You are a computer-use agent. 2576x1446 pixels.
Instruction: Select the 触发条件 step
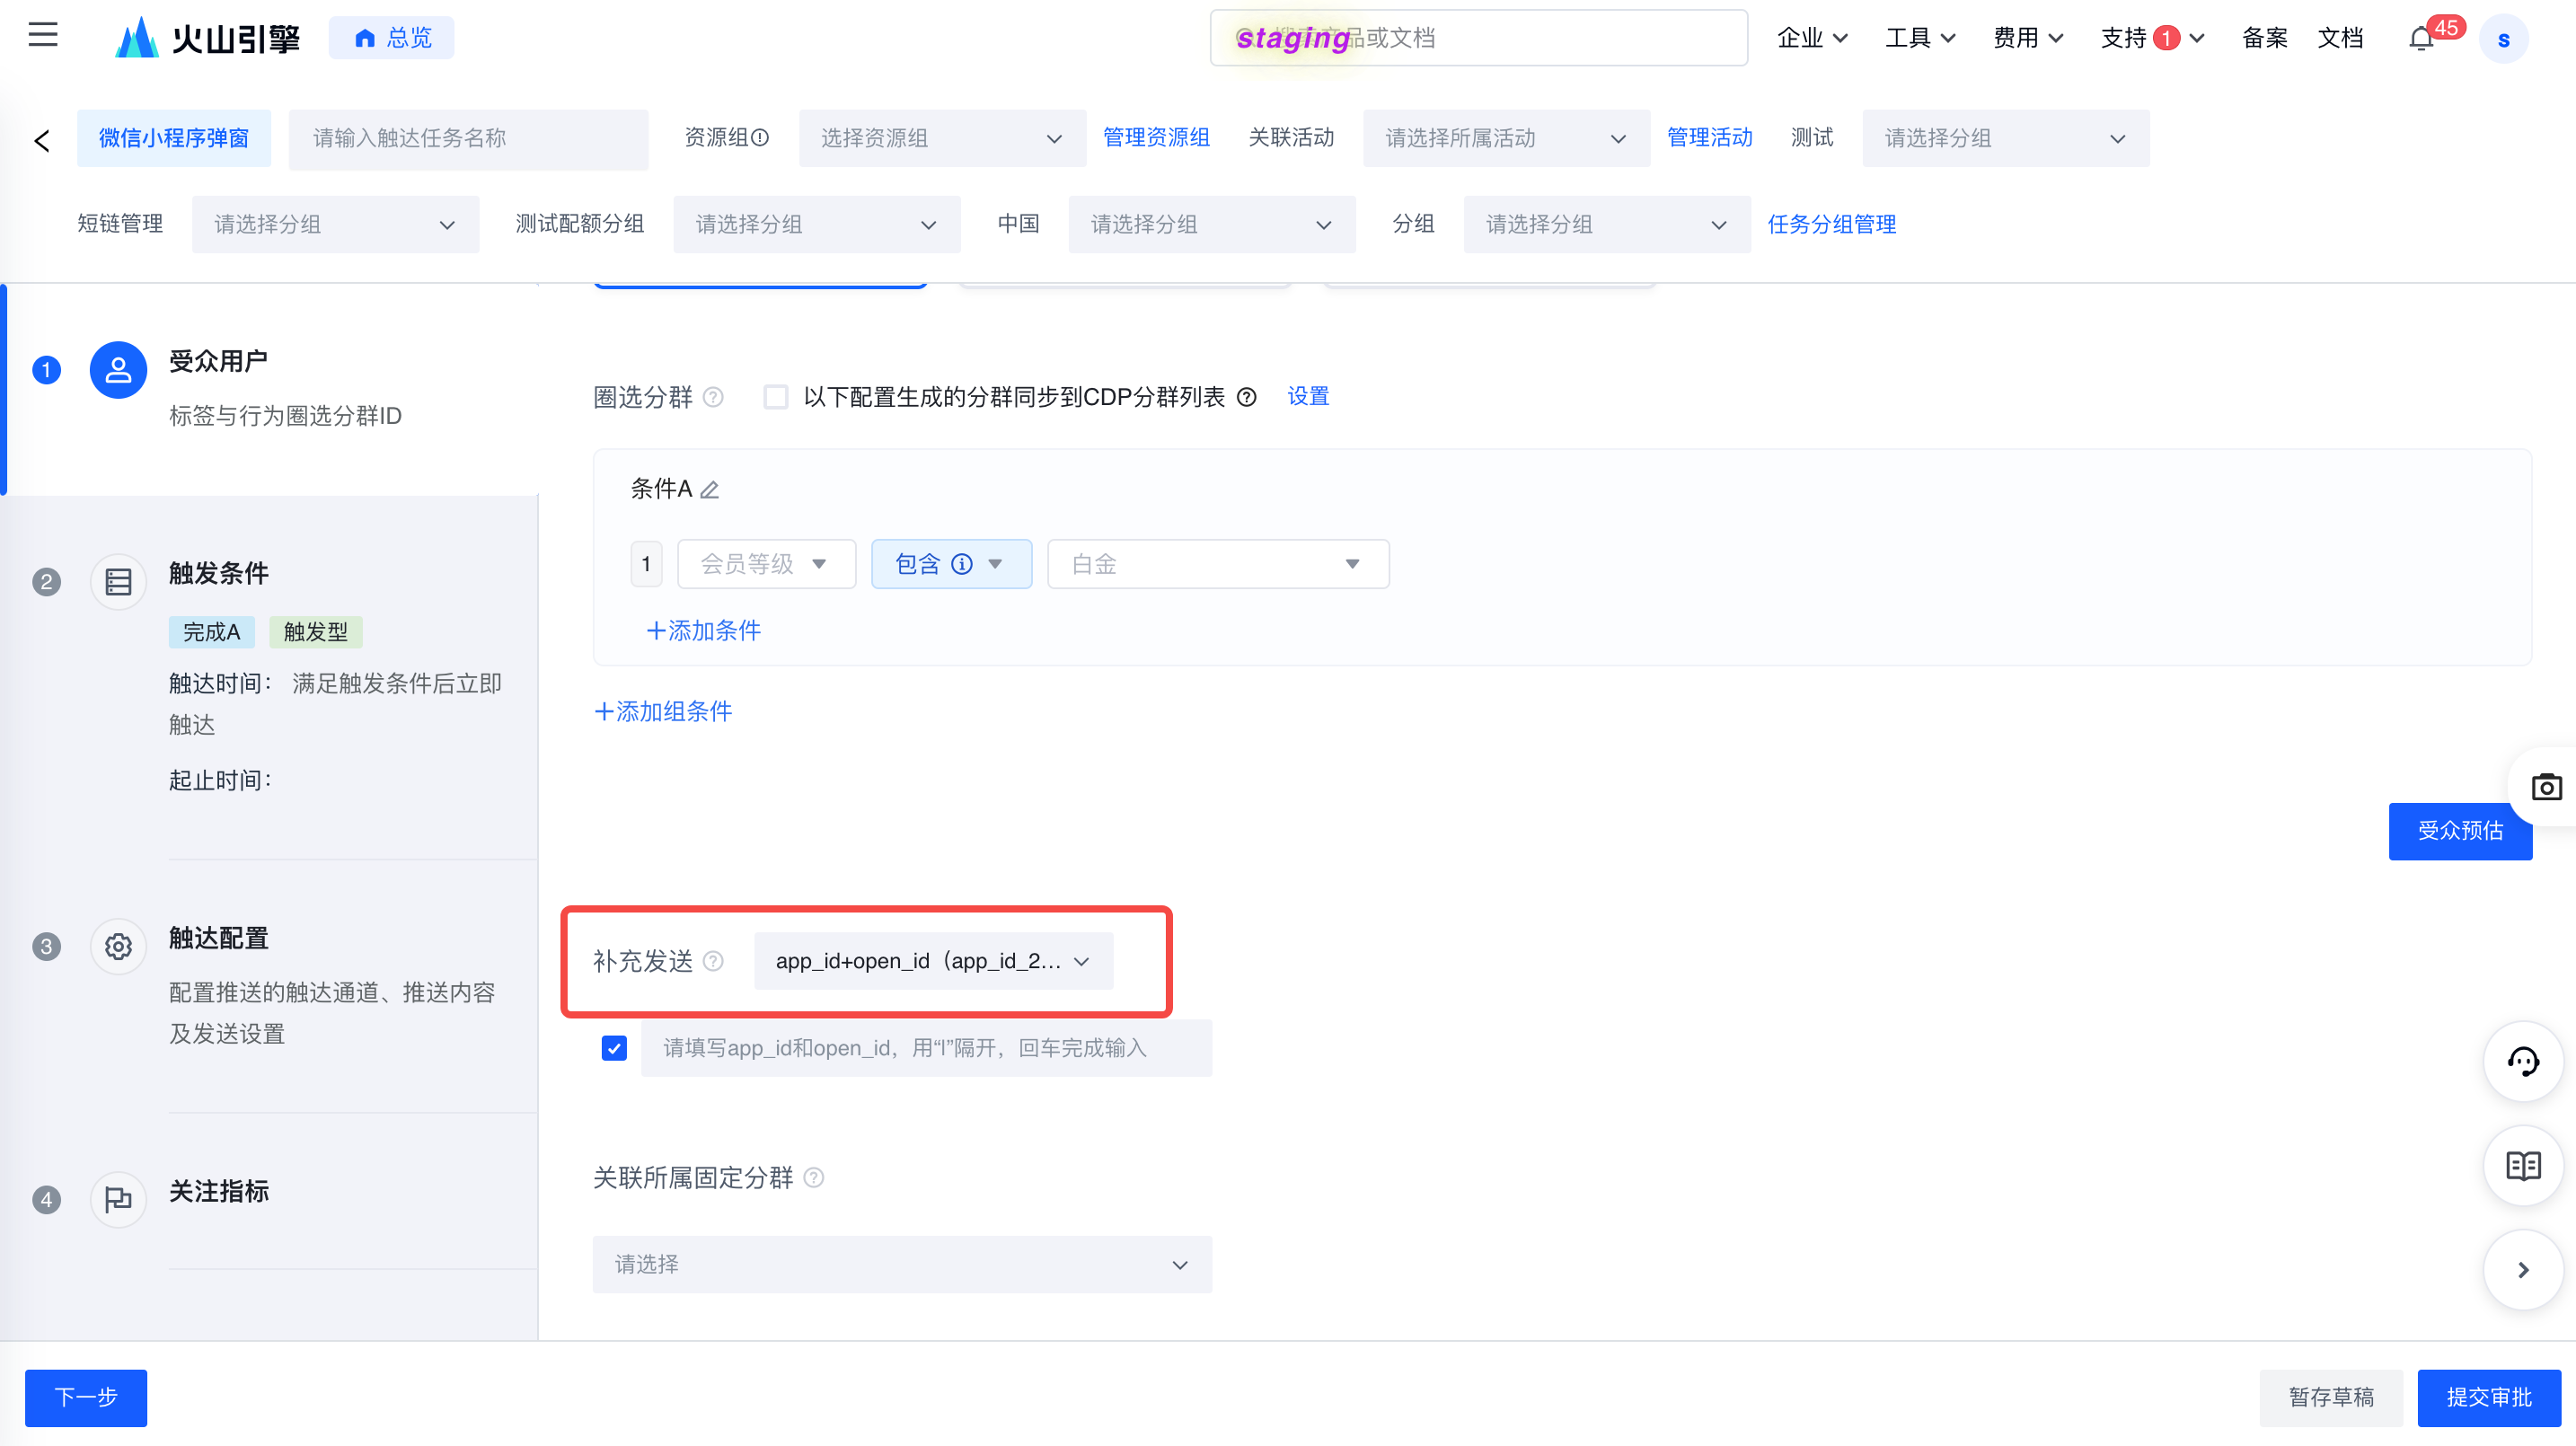click(x=218, y=573)
